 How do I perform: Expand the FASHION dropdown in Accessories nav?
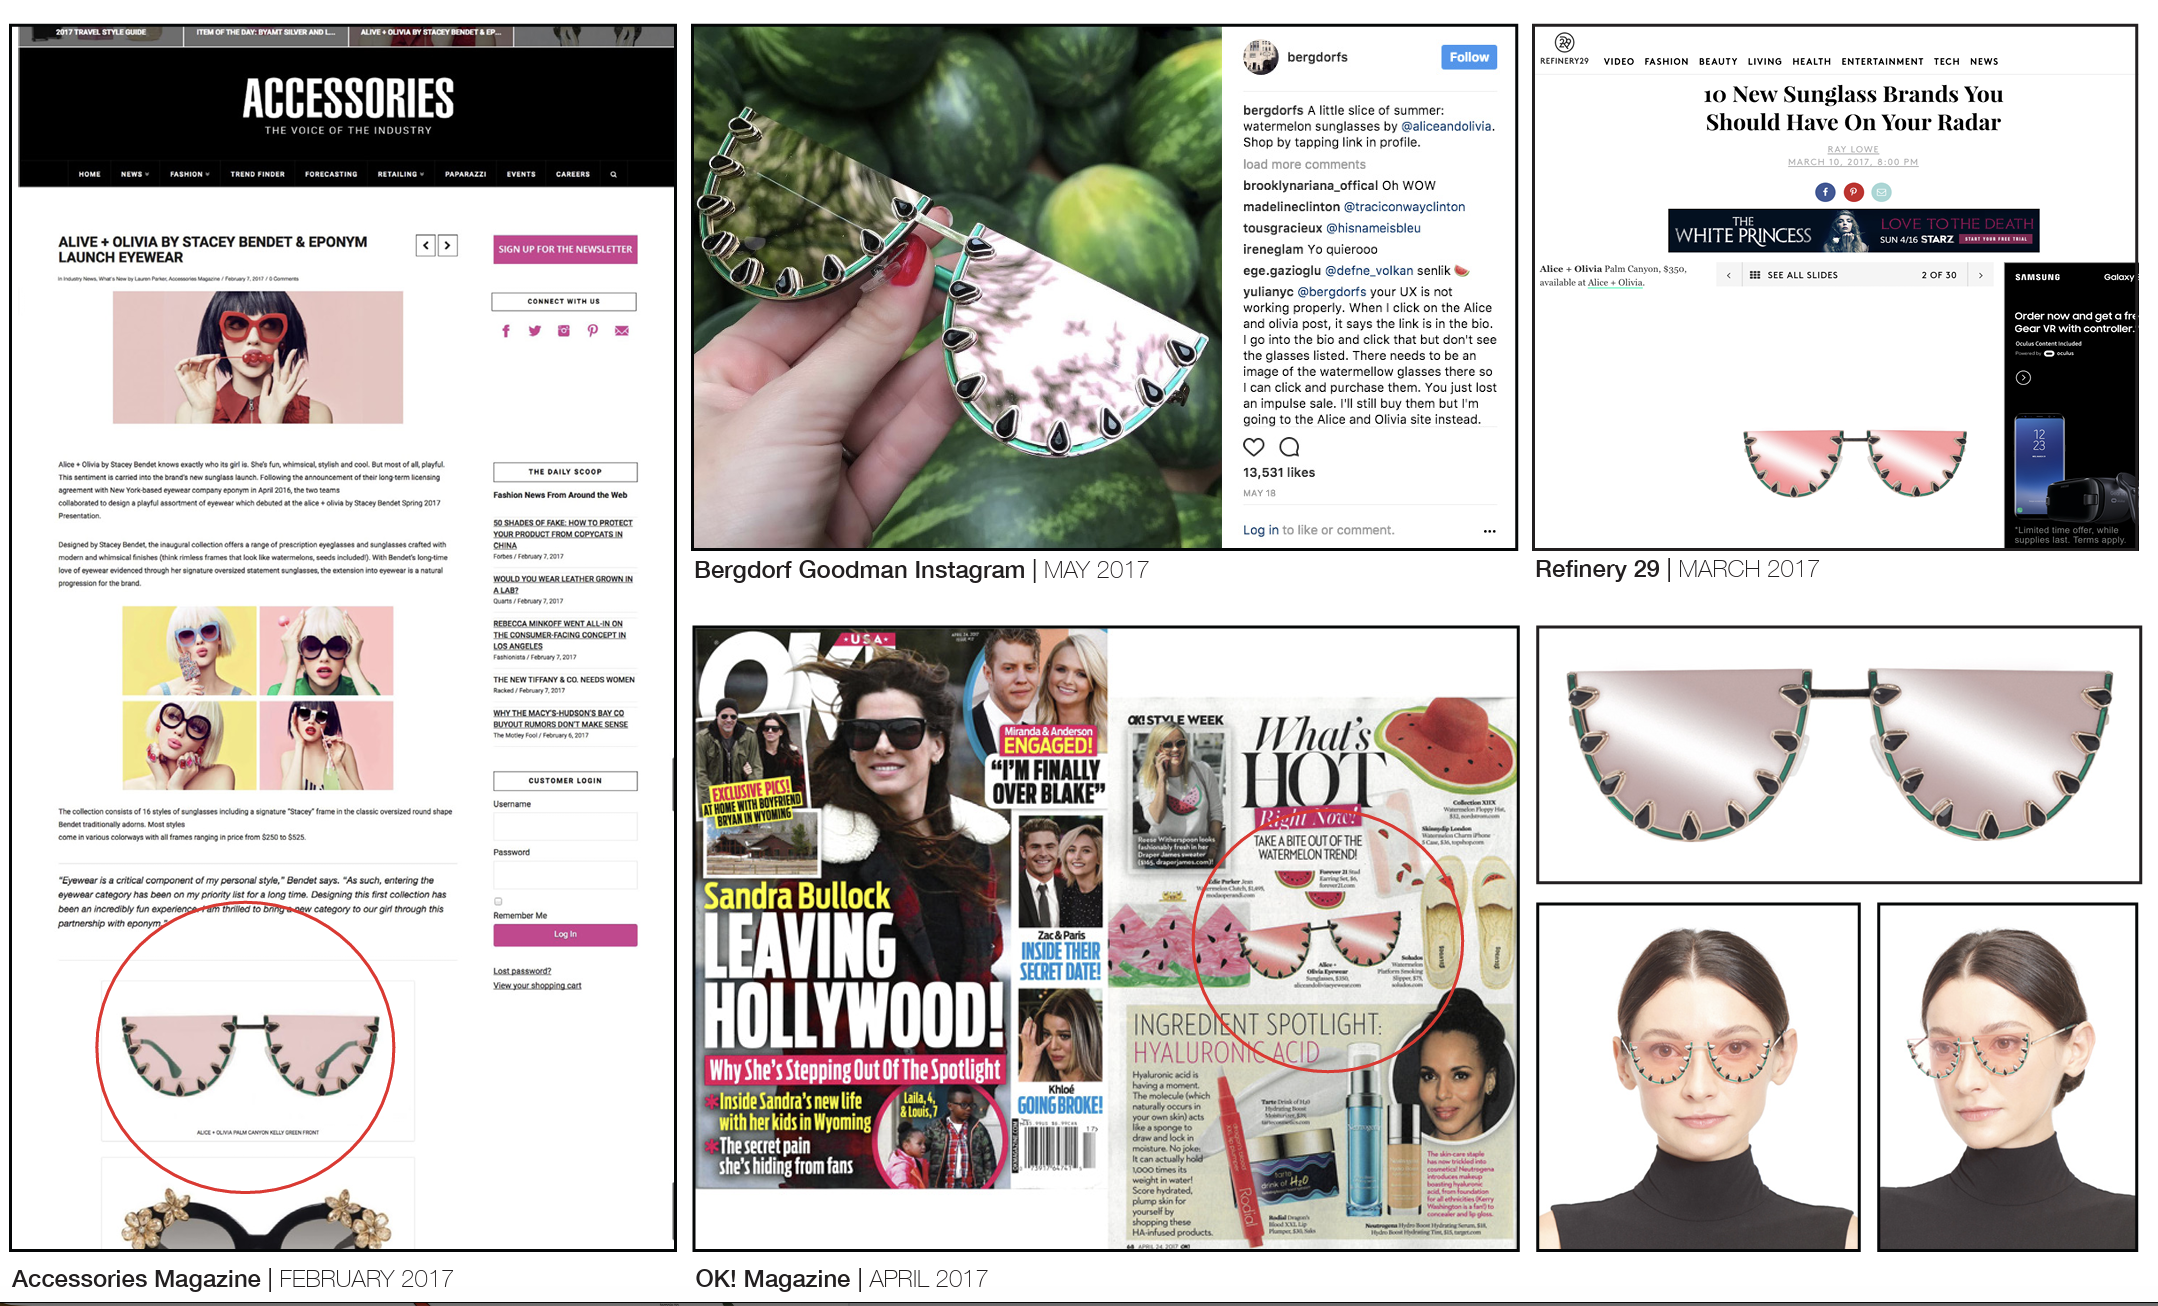tap(190, 174)
